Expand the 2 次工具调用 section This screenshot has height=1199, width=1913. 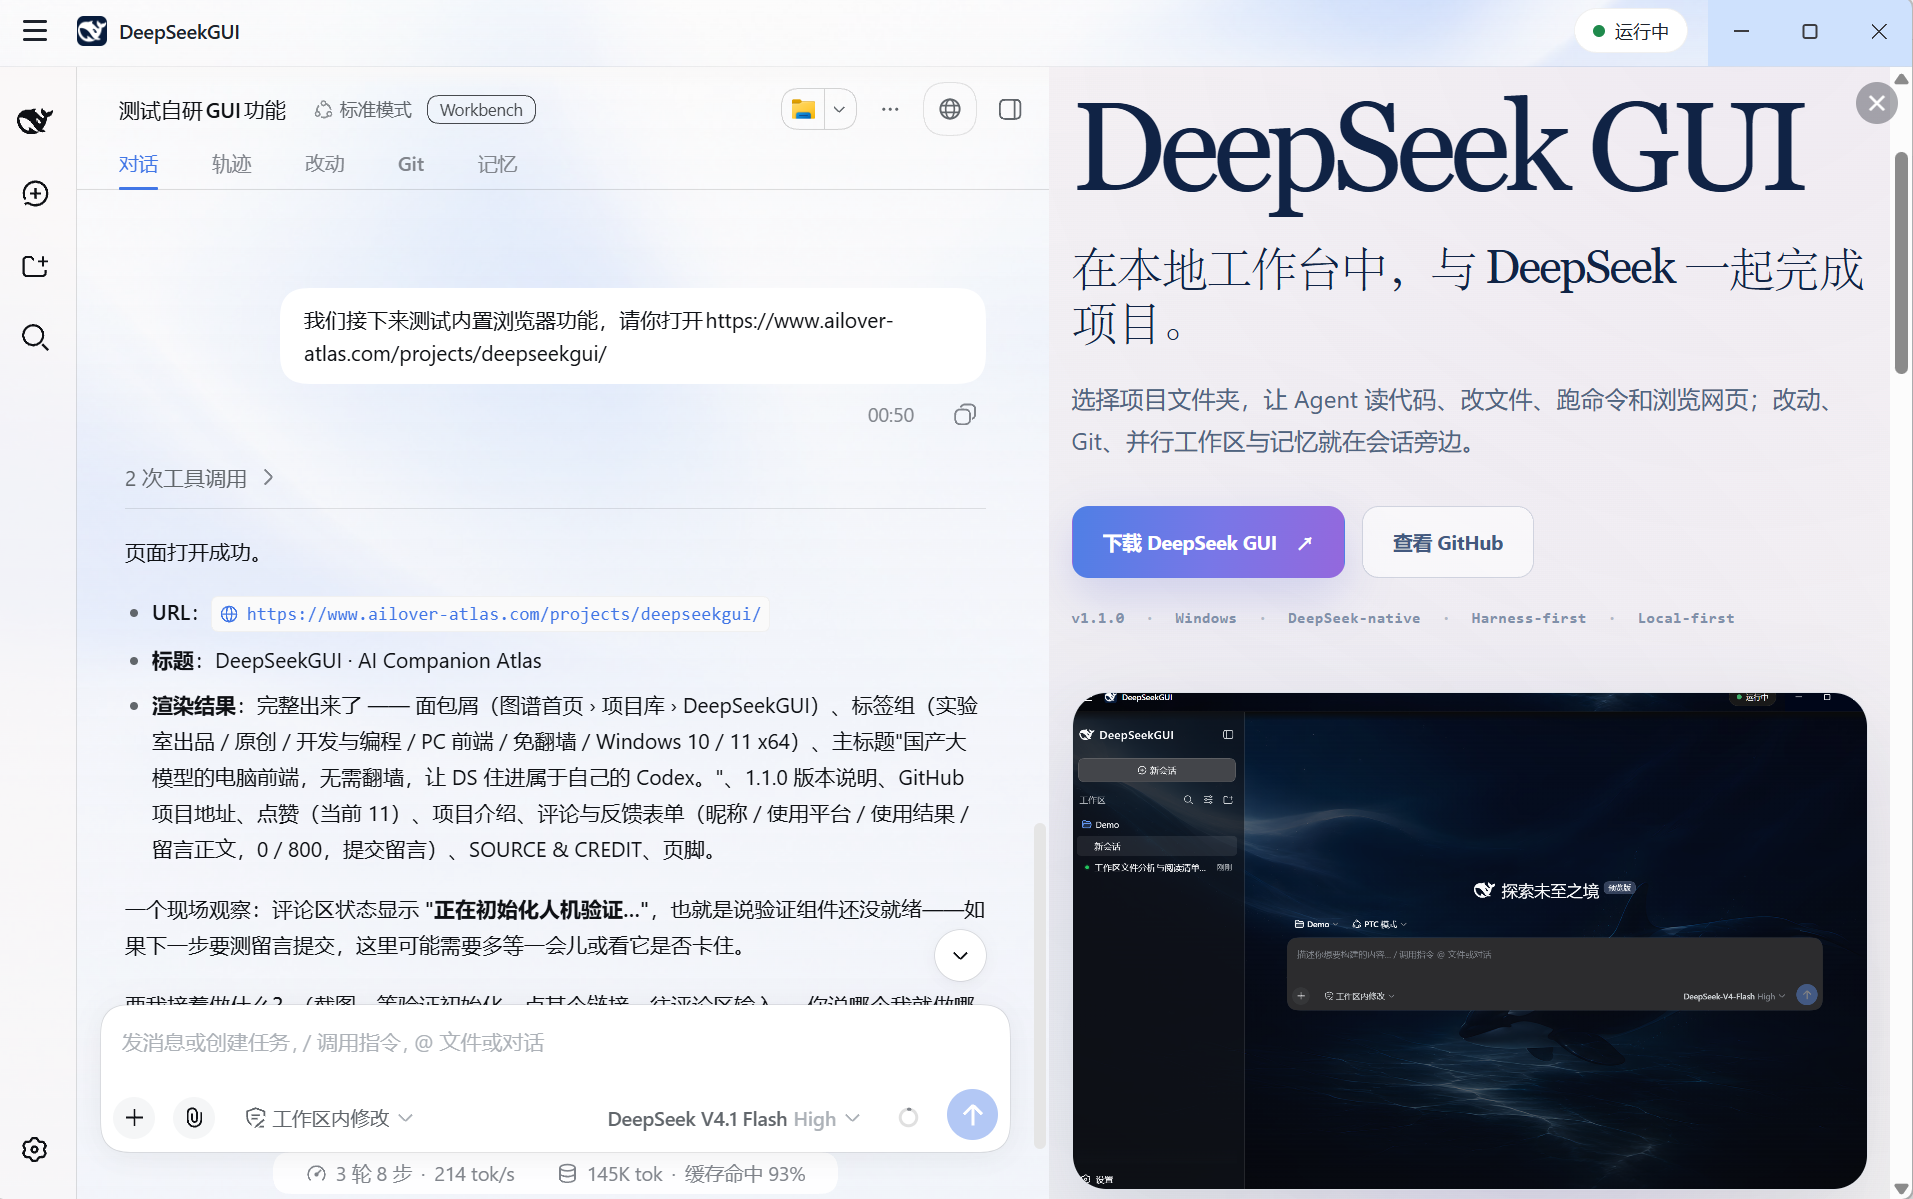pos(199,478)
